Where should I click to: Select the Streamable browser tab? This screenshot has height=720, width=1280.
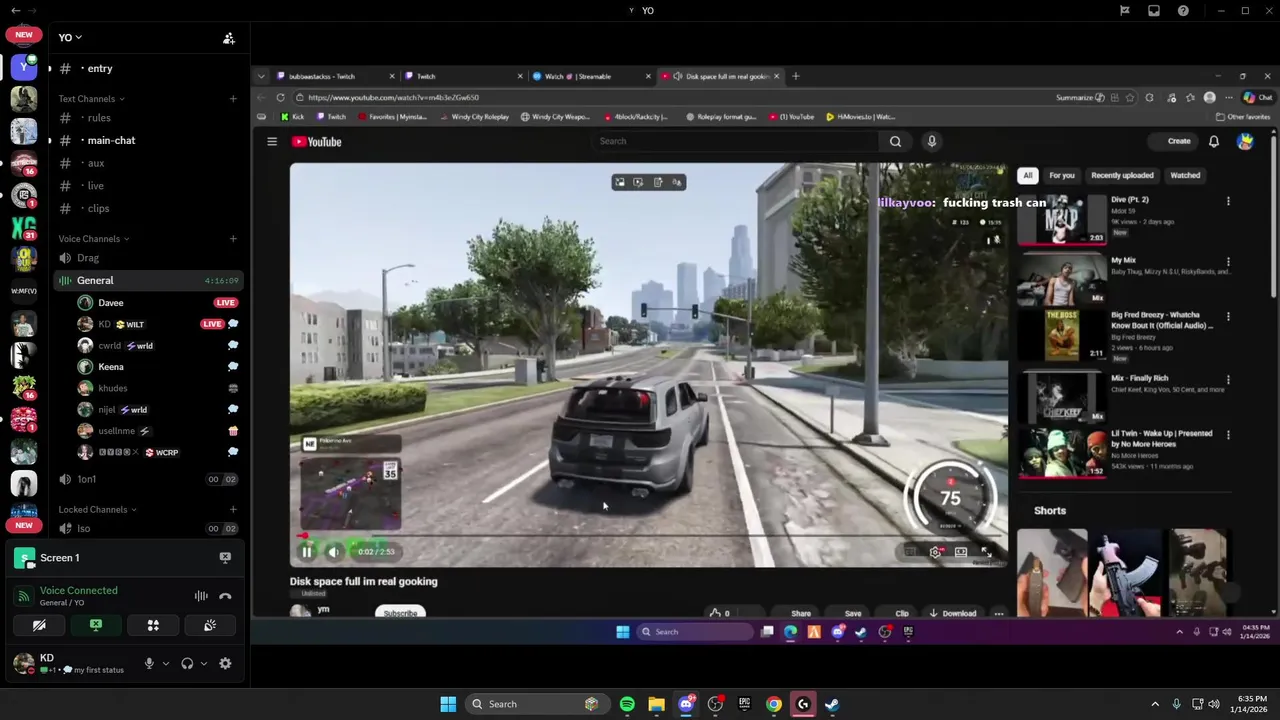pyautogui.click(x=590, y=76)
